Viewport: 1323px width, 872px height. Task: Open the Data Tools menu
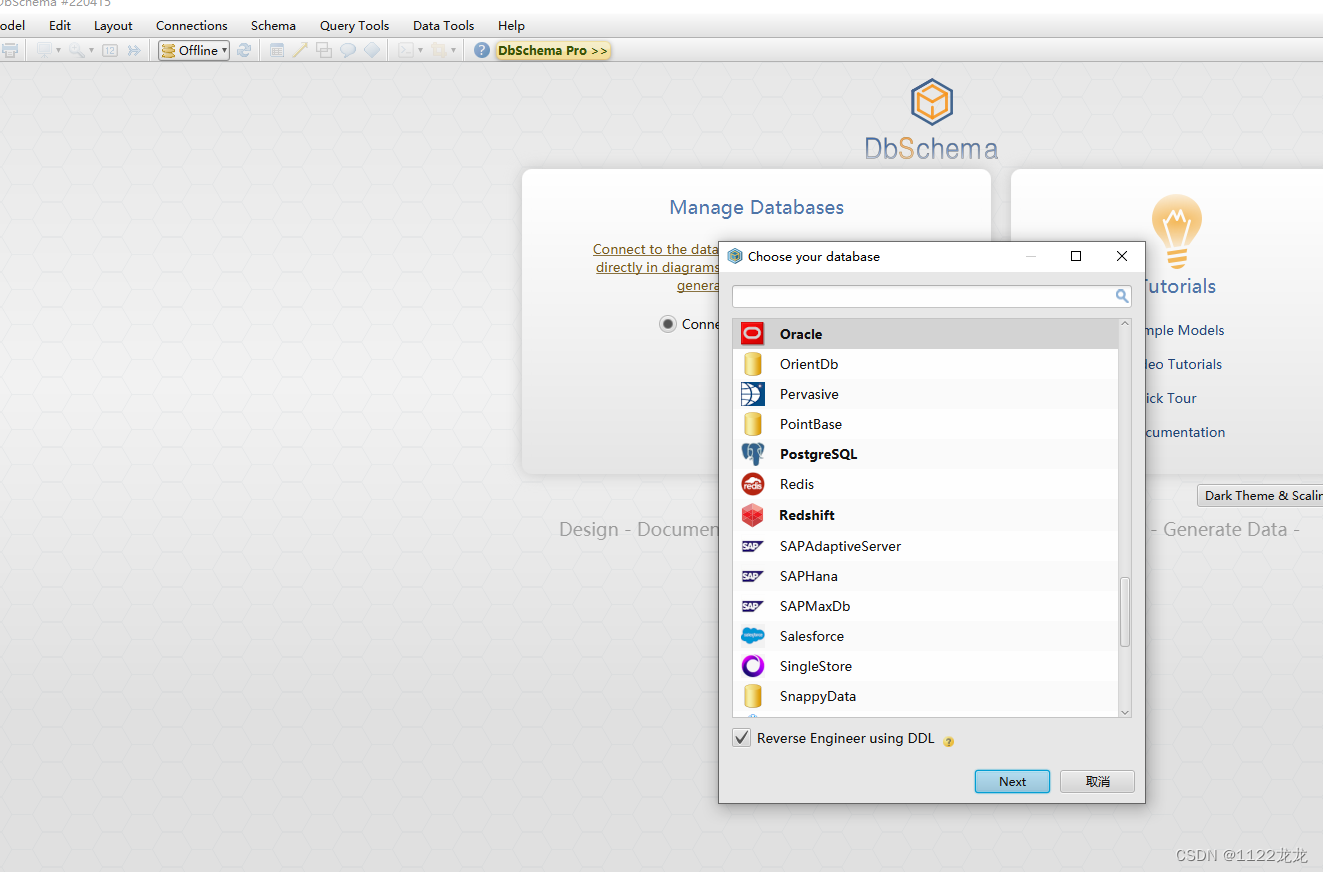tap(444, 25)
